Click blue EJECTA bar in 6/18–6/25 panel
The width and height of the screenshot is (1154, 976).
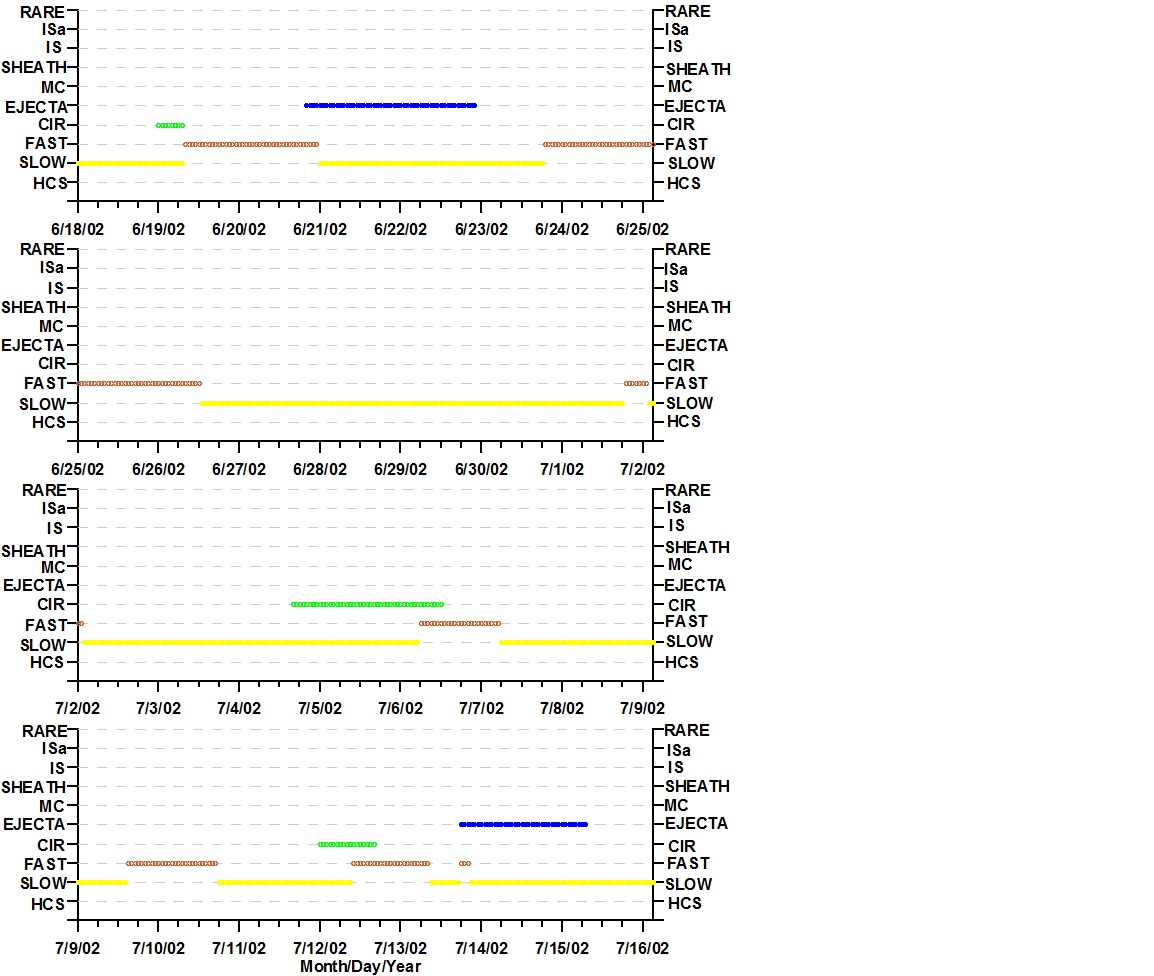[390, 105]
